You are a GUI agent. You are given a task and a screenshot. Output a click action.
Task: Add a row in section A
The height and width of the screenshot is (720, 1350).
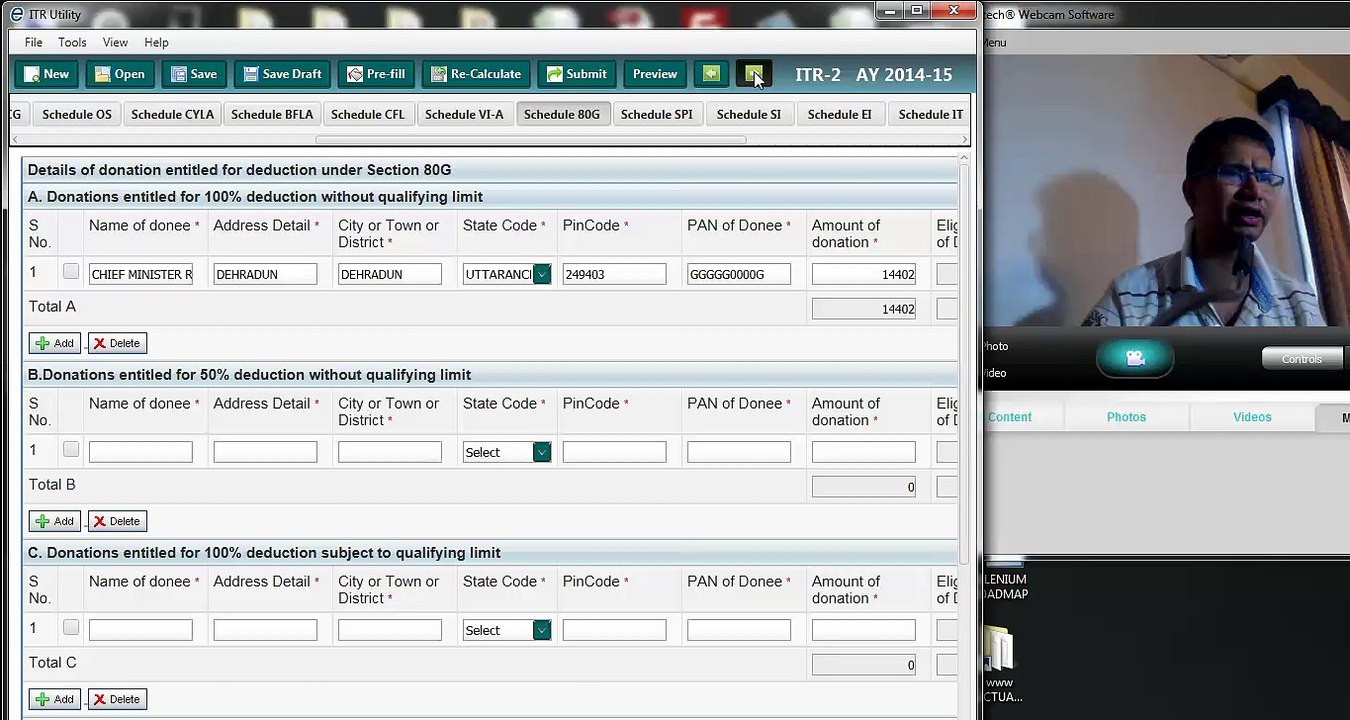(55, 343)
